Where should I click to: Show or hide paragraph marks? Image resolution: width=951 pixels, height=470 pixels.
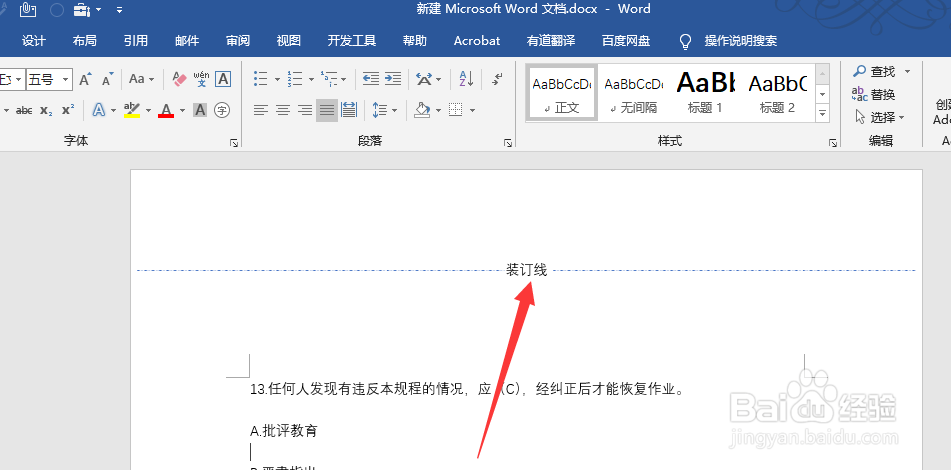(x=497, y=79)
